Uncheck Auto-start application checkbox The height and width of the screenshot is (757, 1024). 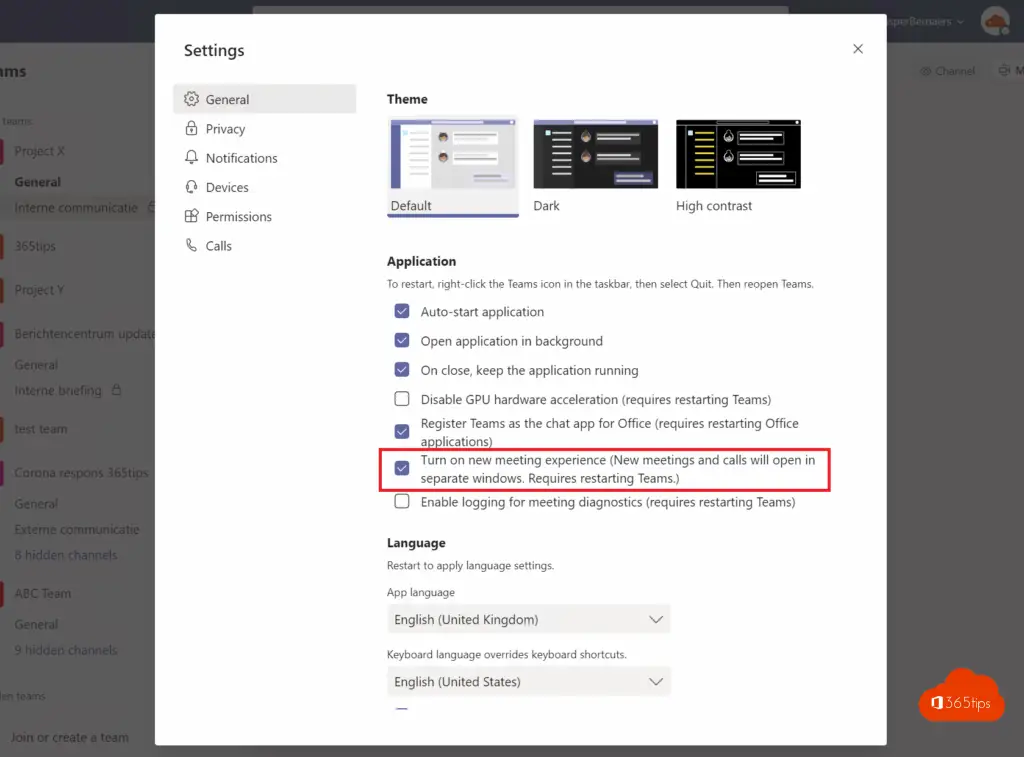(x=402, y=312)
